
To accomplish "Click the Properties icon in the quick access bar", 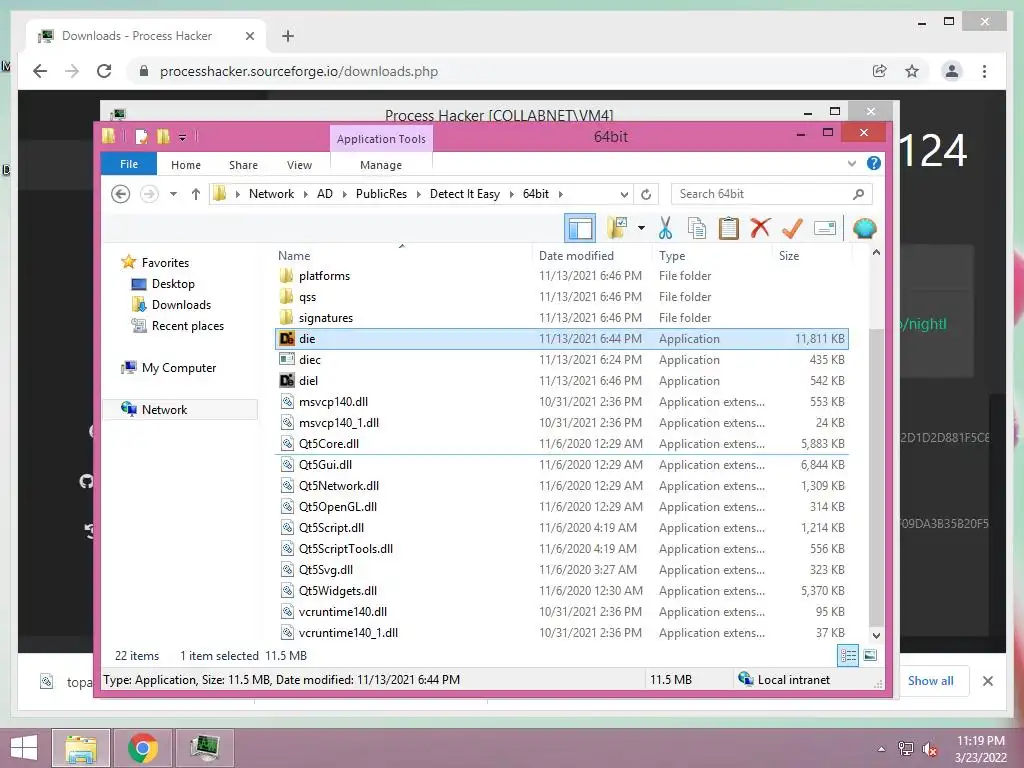I will pos(140,136).
